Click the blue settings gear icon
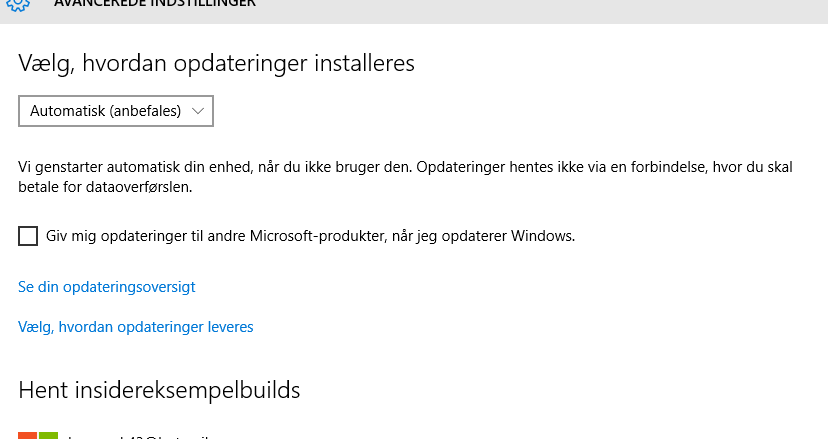This screenshot has height=439, width=828. pyautogui.click(x=18, y=5)
